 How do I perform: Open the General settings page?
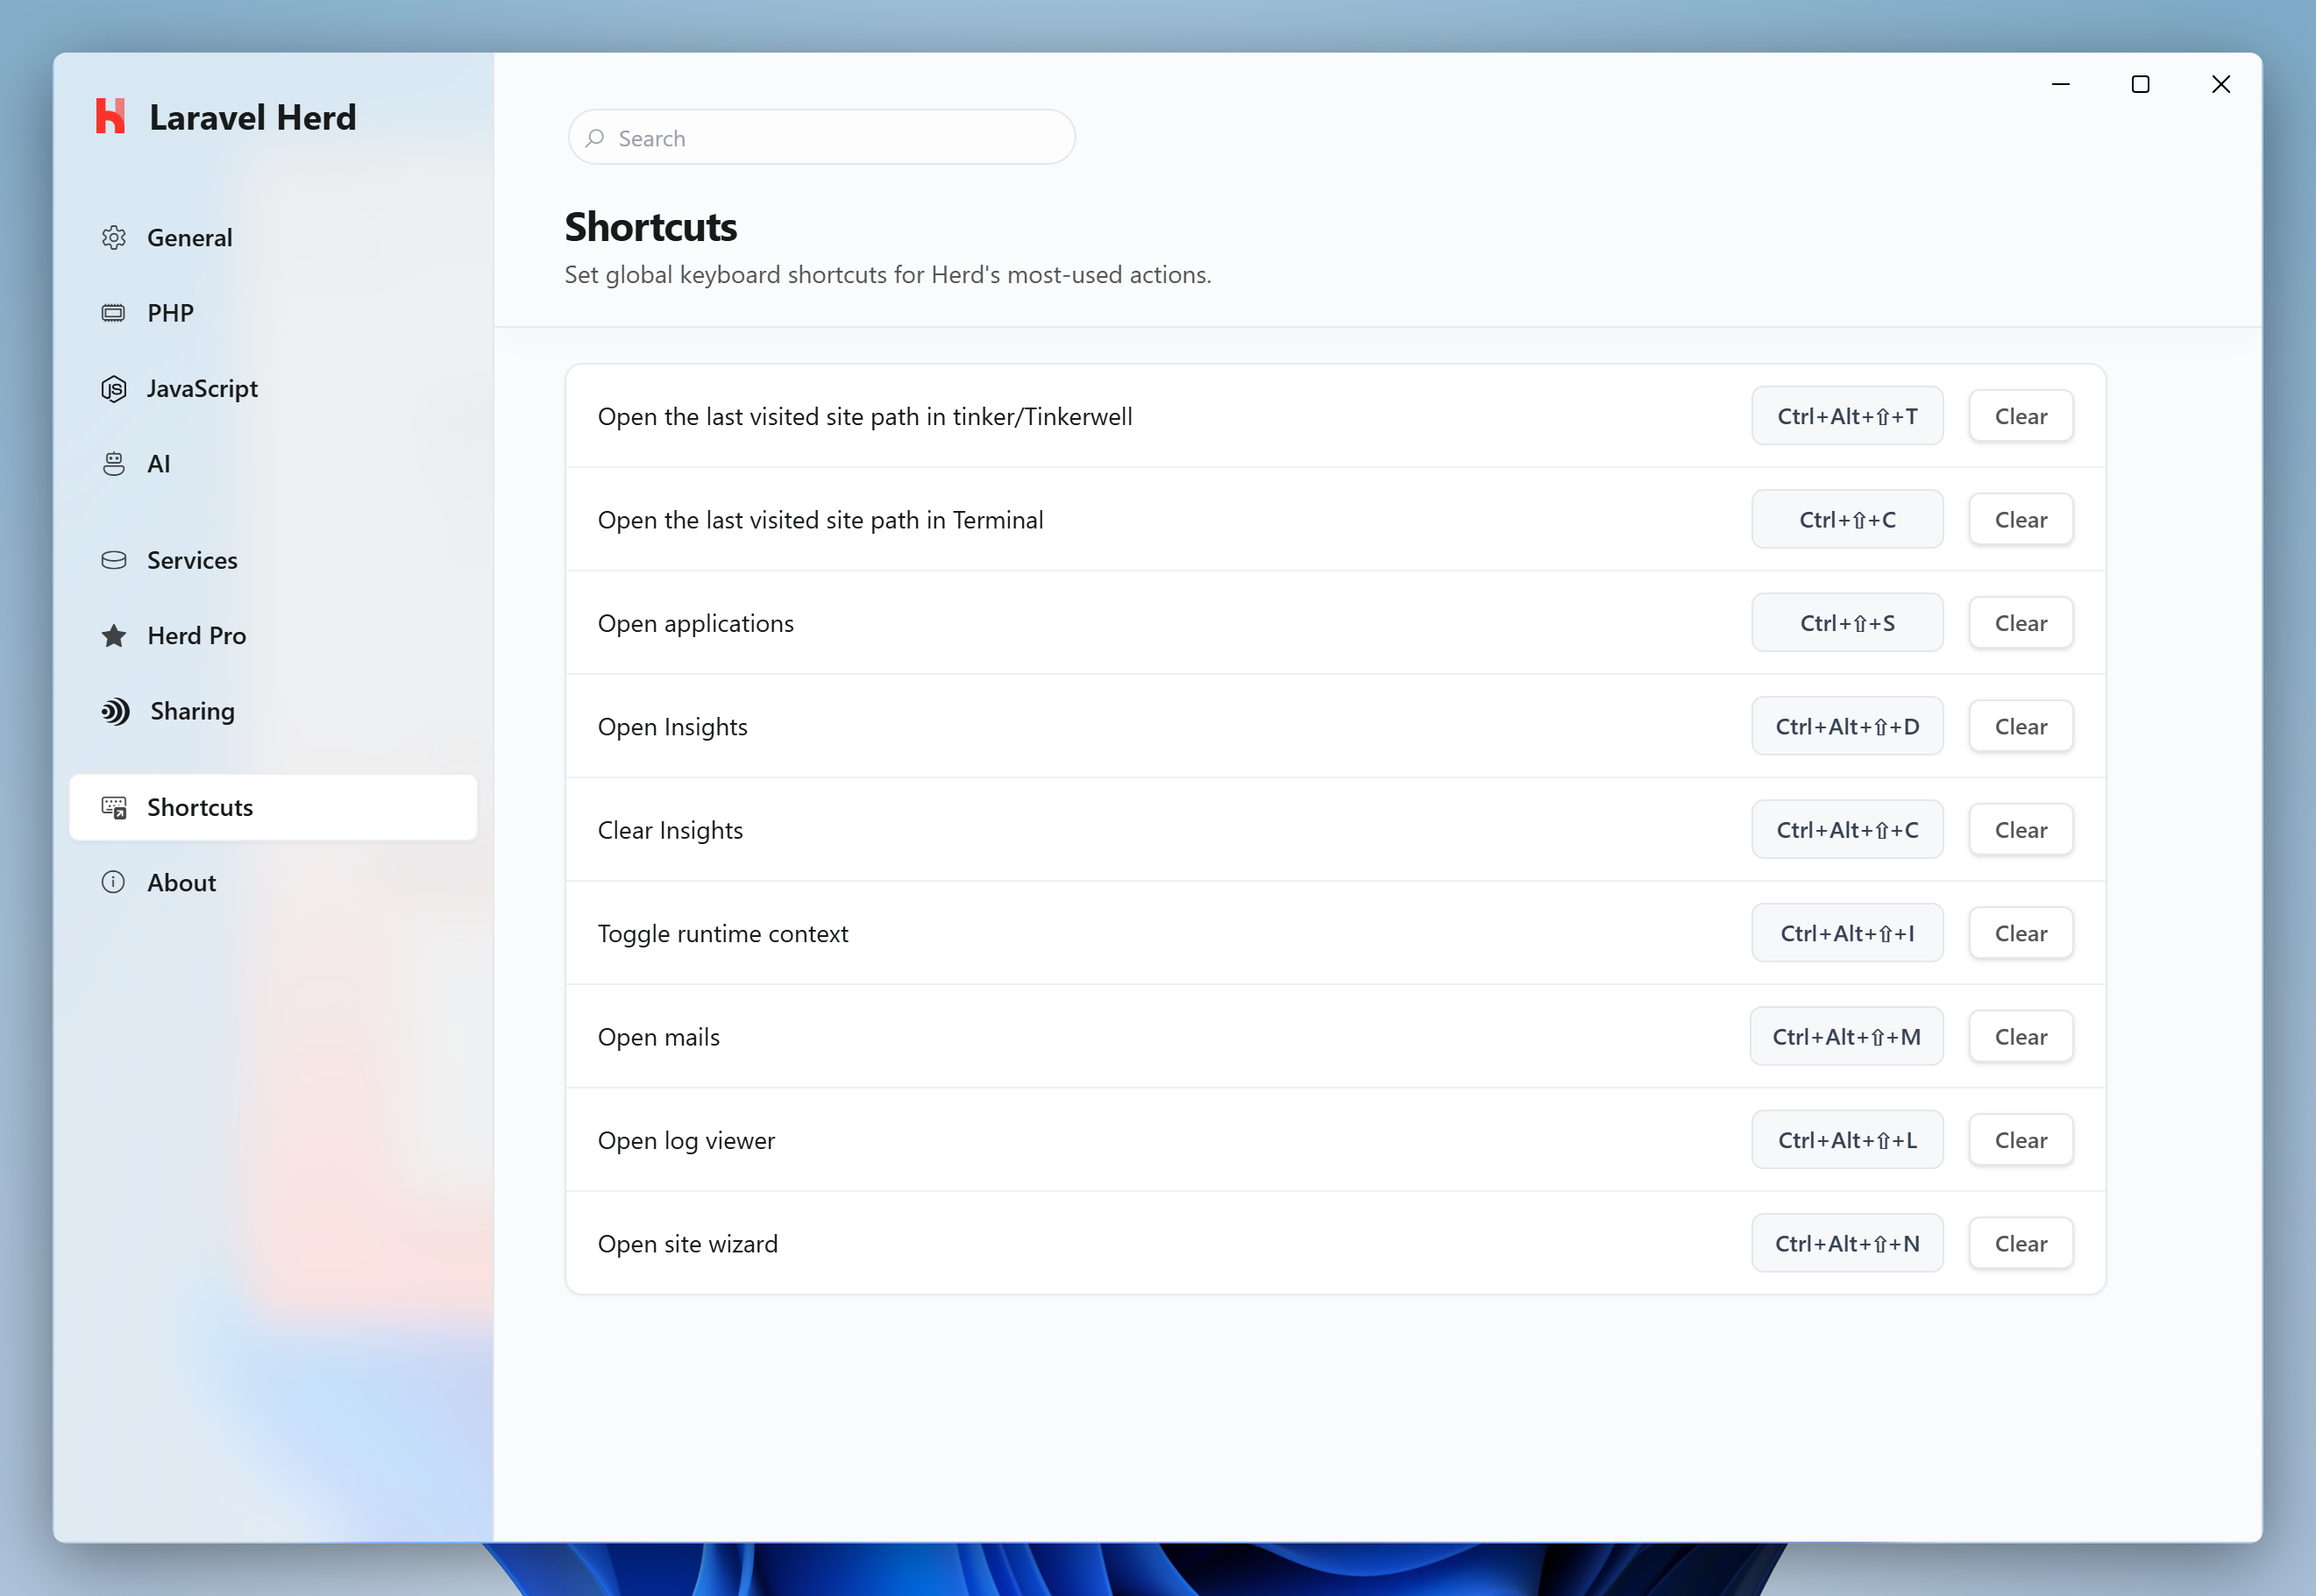pos(272,237)
